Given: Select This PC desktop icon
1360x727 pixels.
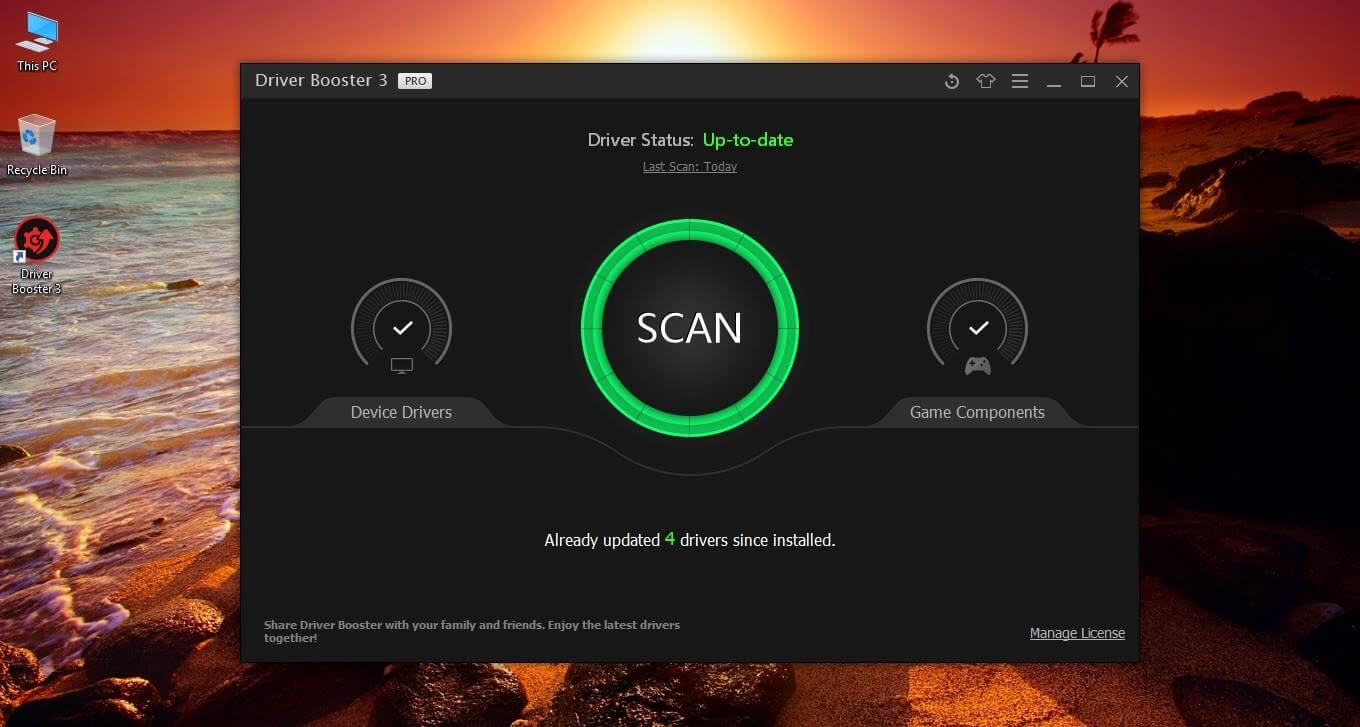Looking at the screenshot, I should [37, 42].
